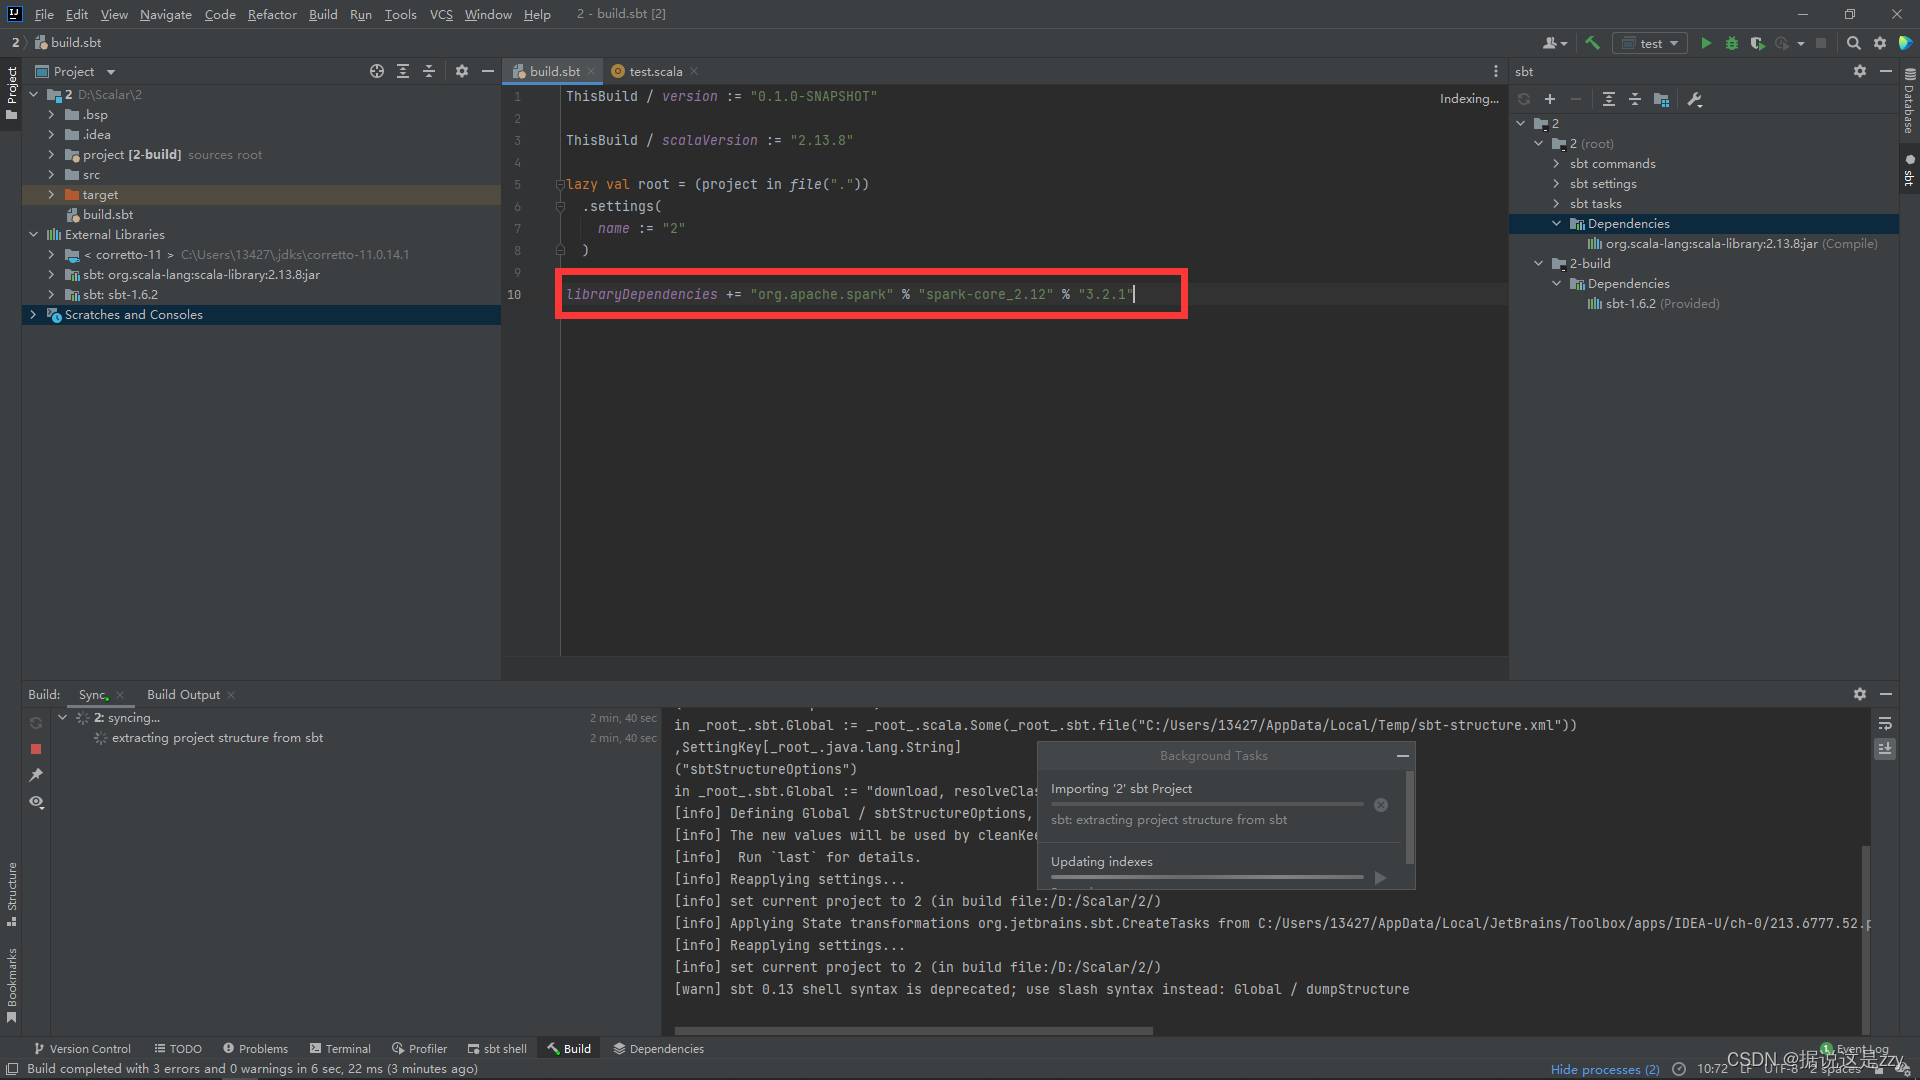Toggle pin tab icon in Build panel
Screen dimensions: 1920x1080
(x=36, y=775)
